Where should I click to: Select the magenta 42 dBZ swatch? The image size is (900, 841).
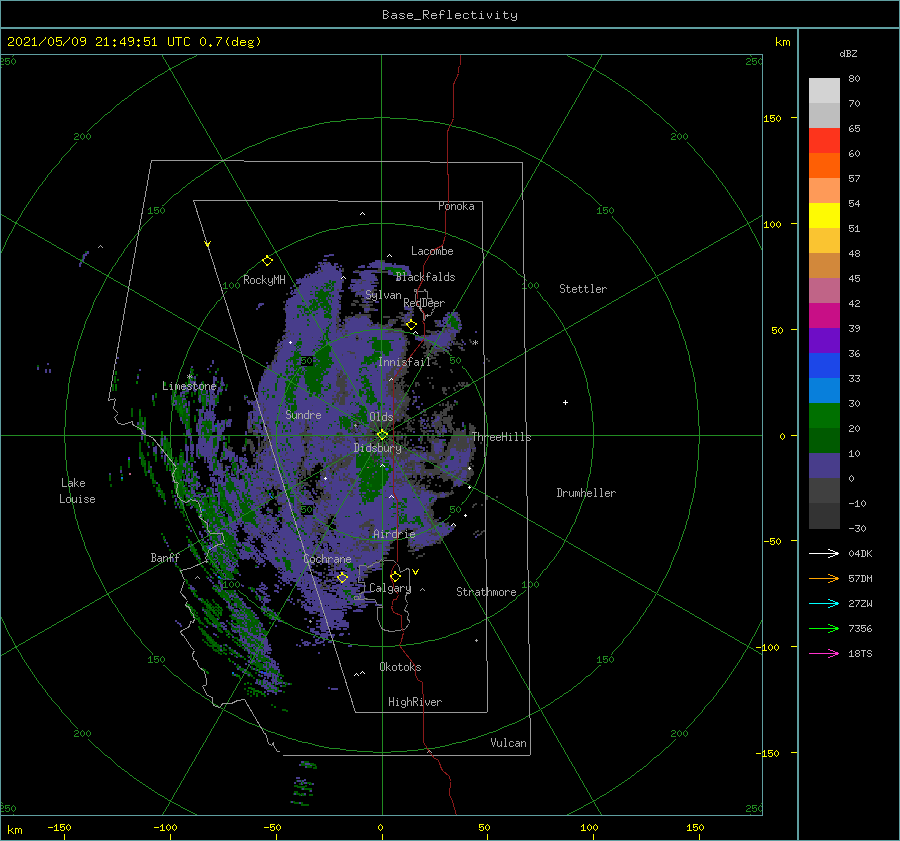tap(824, 316)
